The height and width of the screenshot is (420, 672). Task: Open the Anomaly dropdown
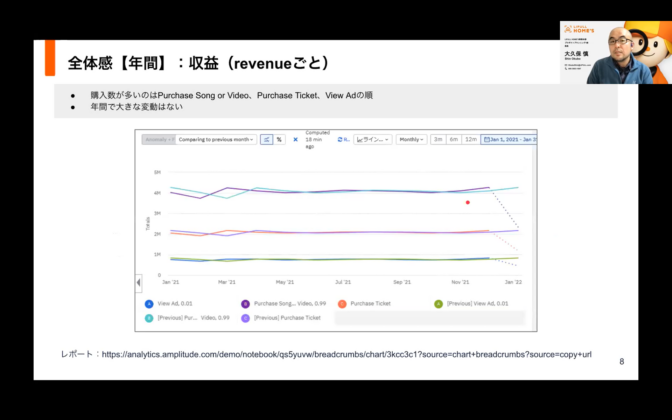[157, 140]
